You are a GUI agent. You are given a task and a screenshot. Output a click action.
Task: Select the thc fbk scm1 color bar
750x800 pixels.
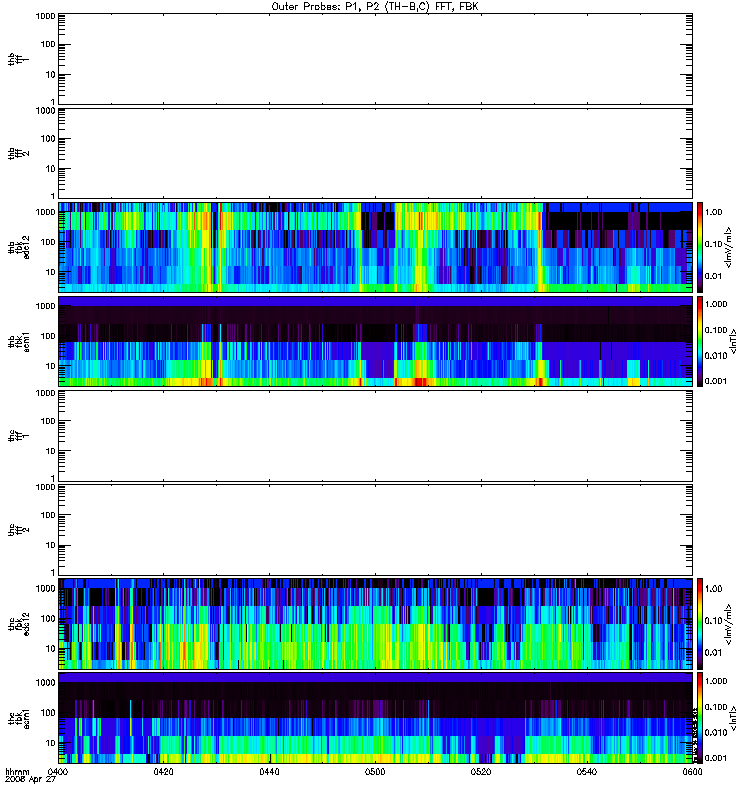pos(700,718)
